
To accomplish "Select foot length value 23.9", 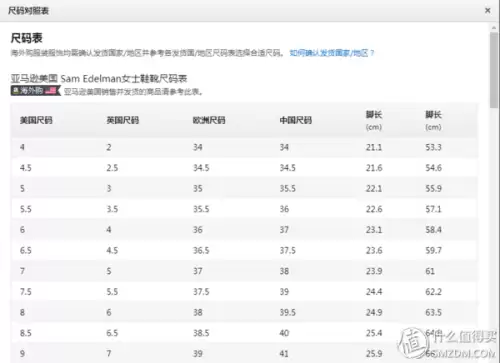I will coord(374,271).
